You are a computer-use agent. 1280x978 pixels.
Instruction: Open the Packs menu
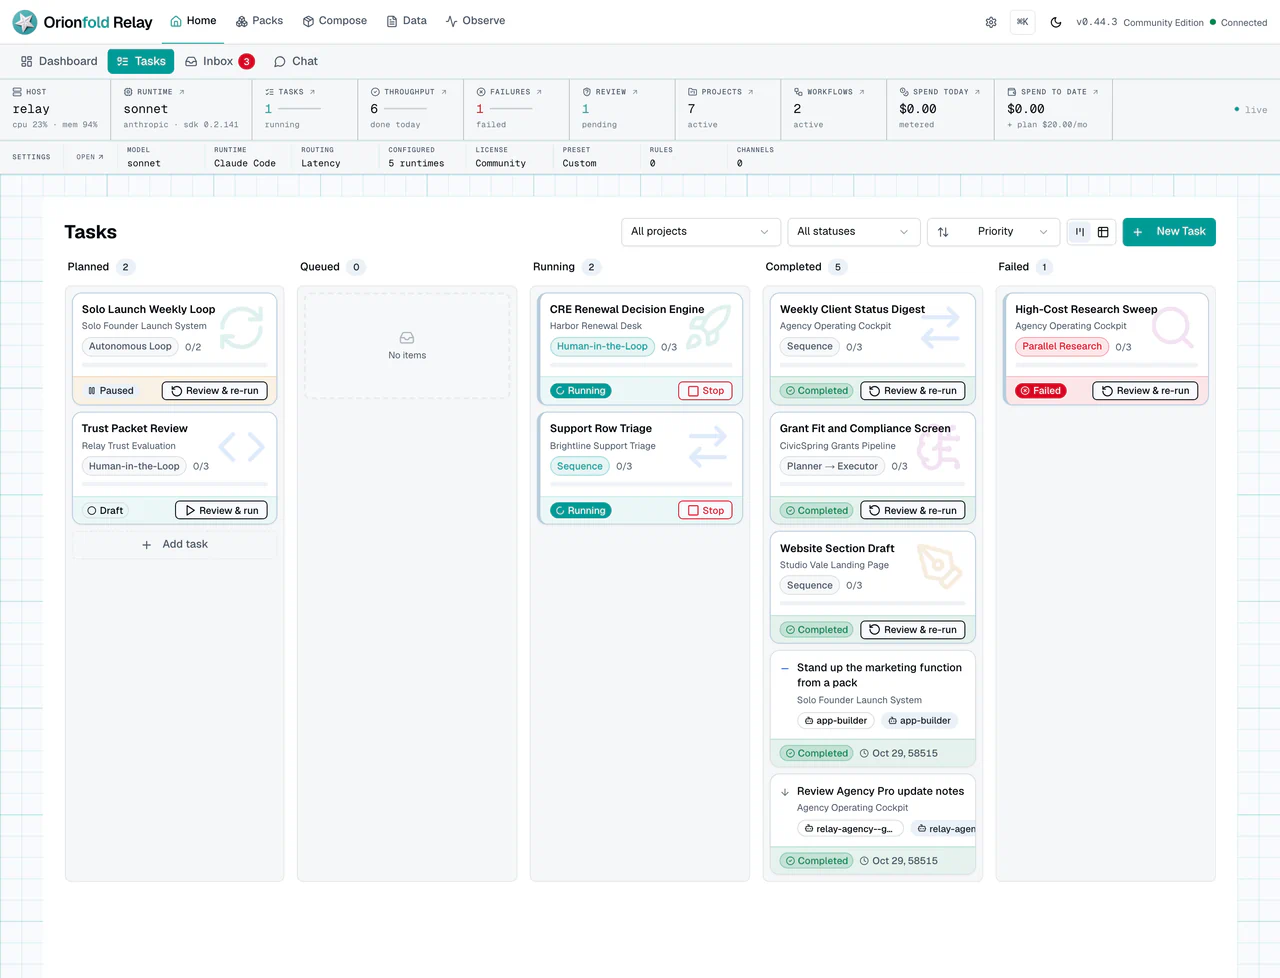click(259, 21)
